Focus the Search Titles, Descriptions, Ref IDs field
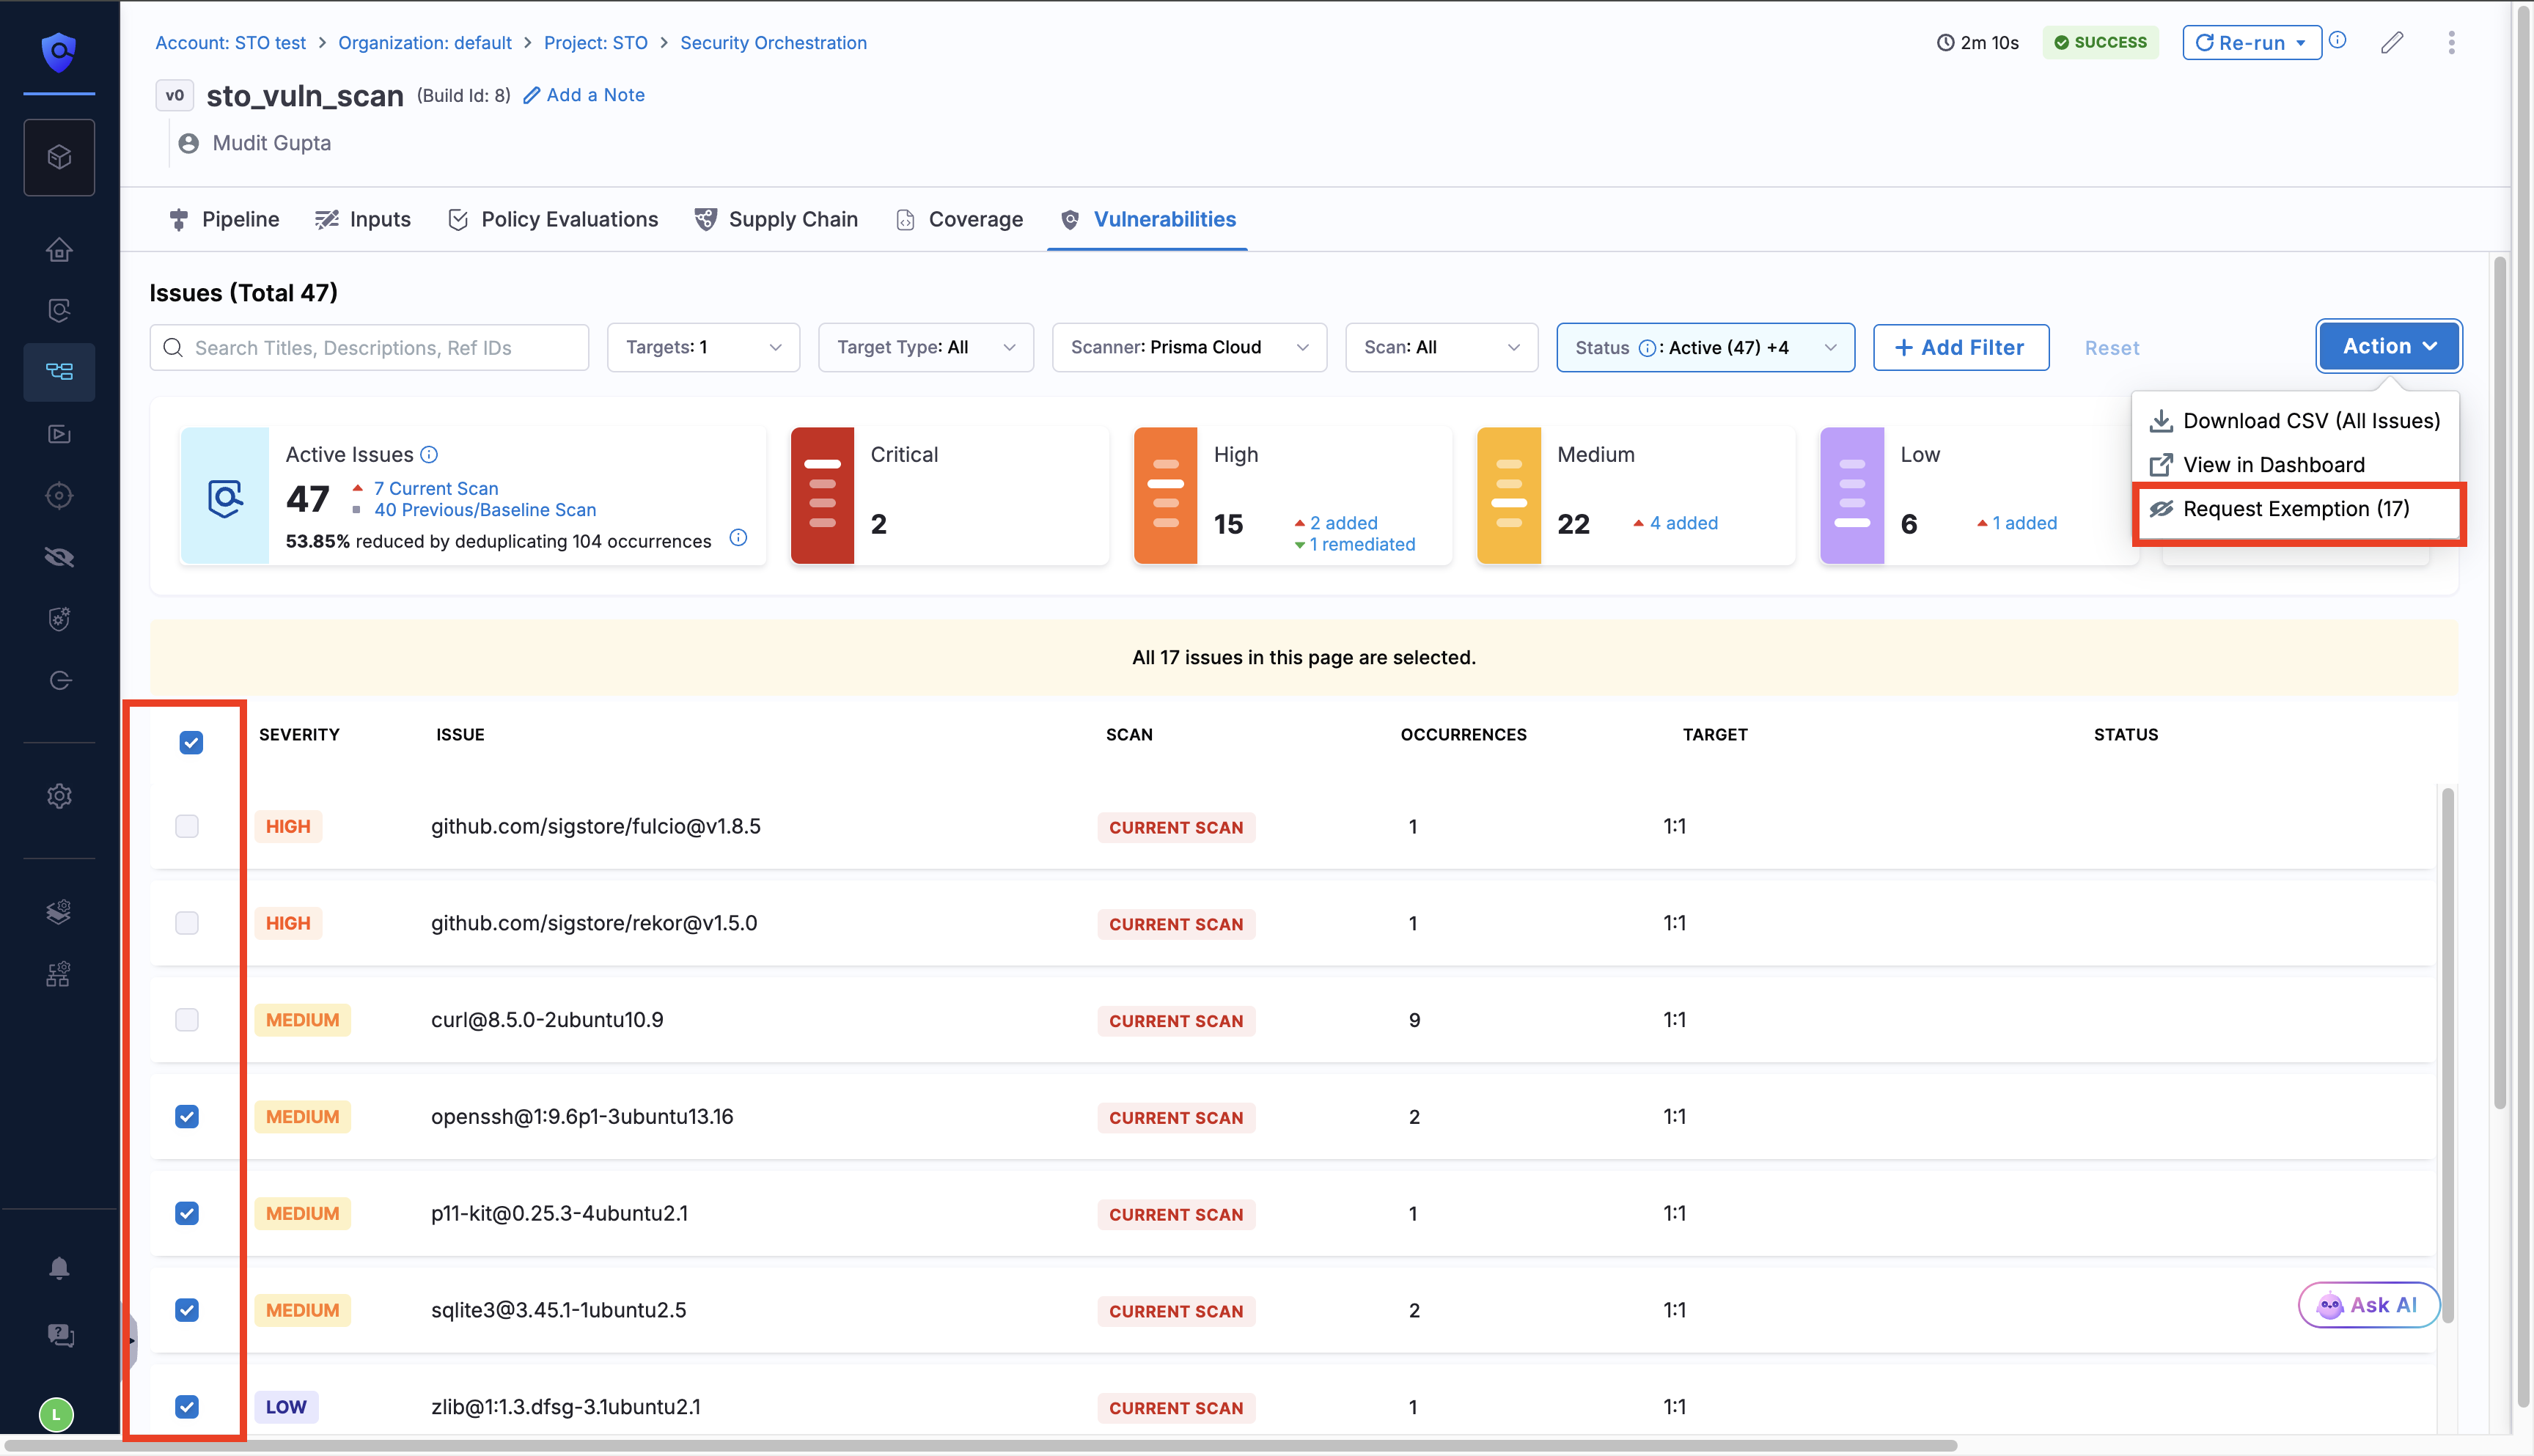 [369, 347]
